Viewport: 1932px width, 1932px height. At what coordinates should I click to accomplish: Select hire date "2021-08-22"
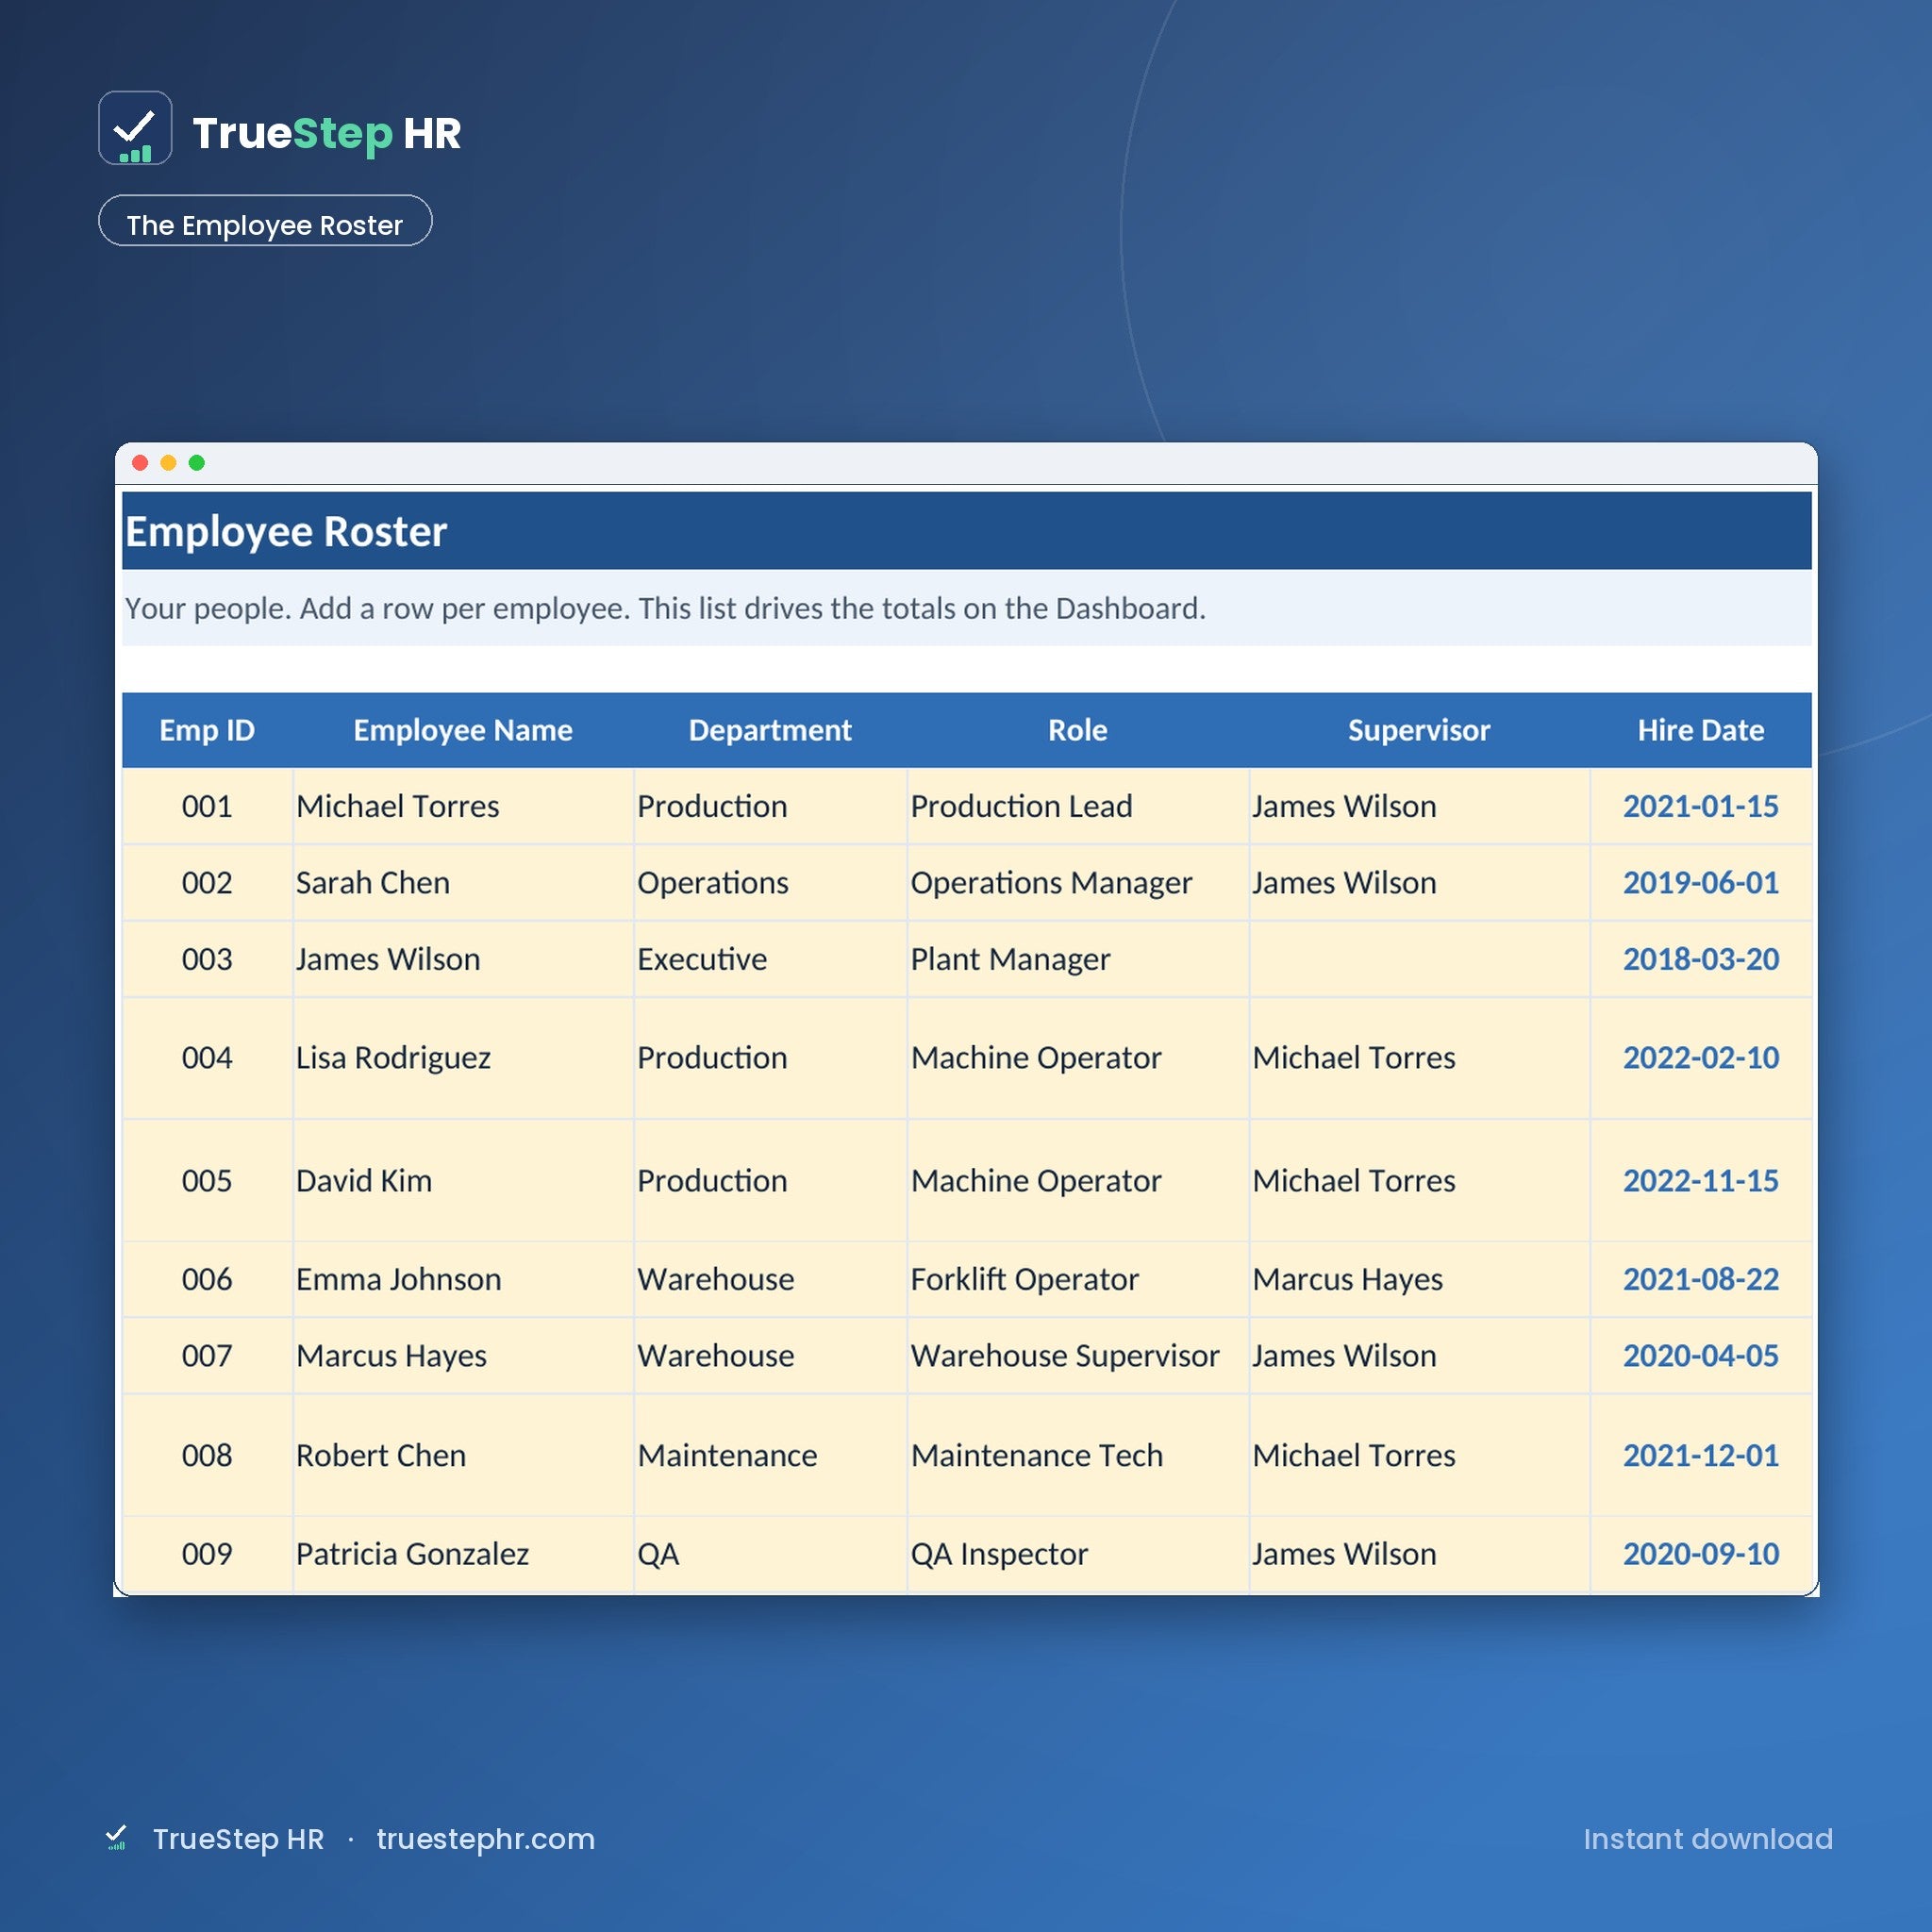1701,1279
